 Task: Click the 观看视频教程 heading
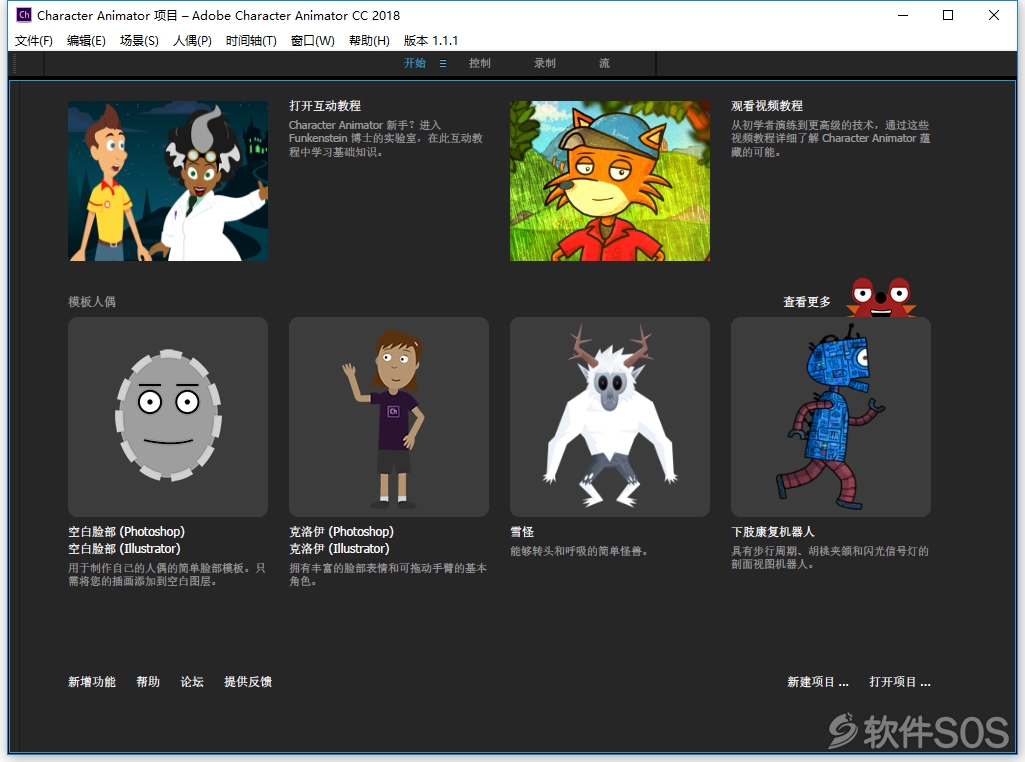coord(767,106)
